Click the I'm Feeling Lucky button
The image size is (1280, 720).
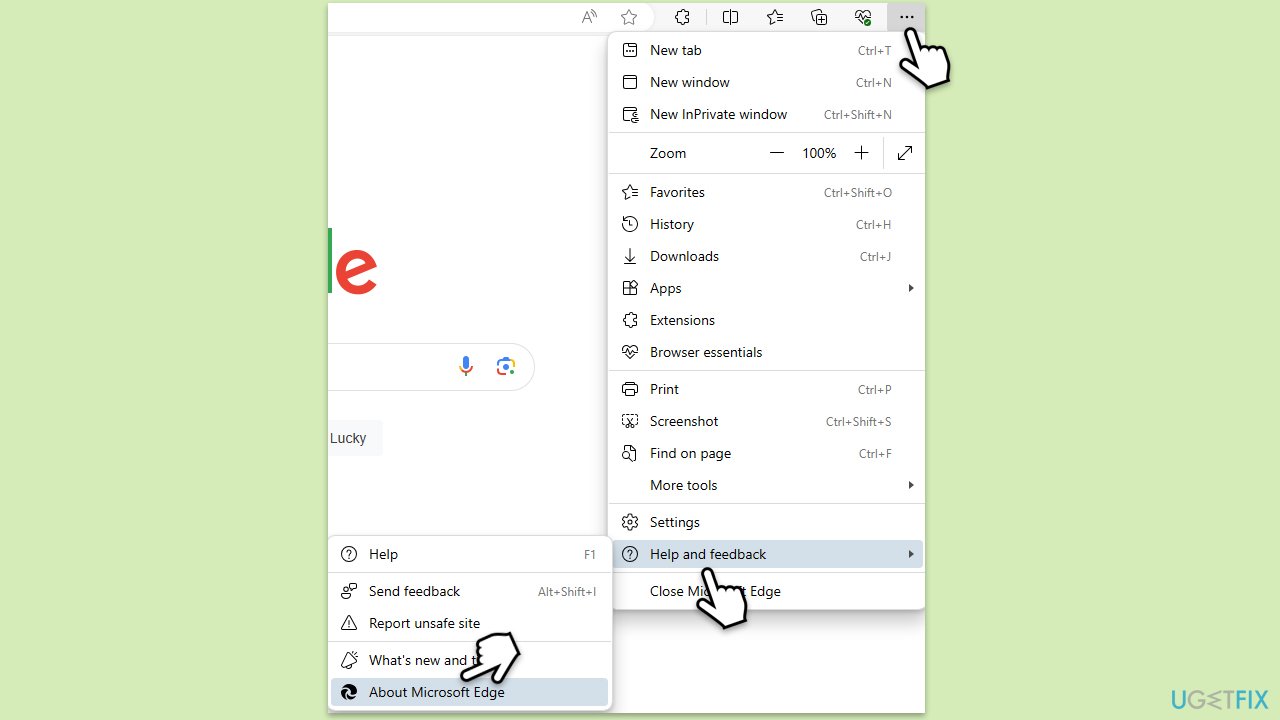pyautogui.click(x=355, y=438)
